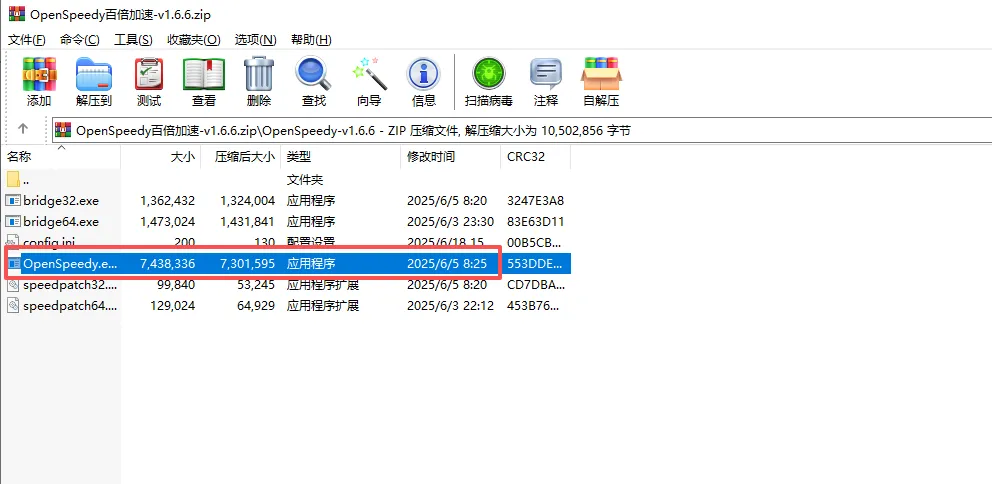Click CRC32 value 3247E3A8
Image resolution: width=992 pixels, height=484 pixels.
535,201
